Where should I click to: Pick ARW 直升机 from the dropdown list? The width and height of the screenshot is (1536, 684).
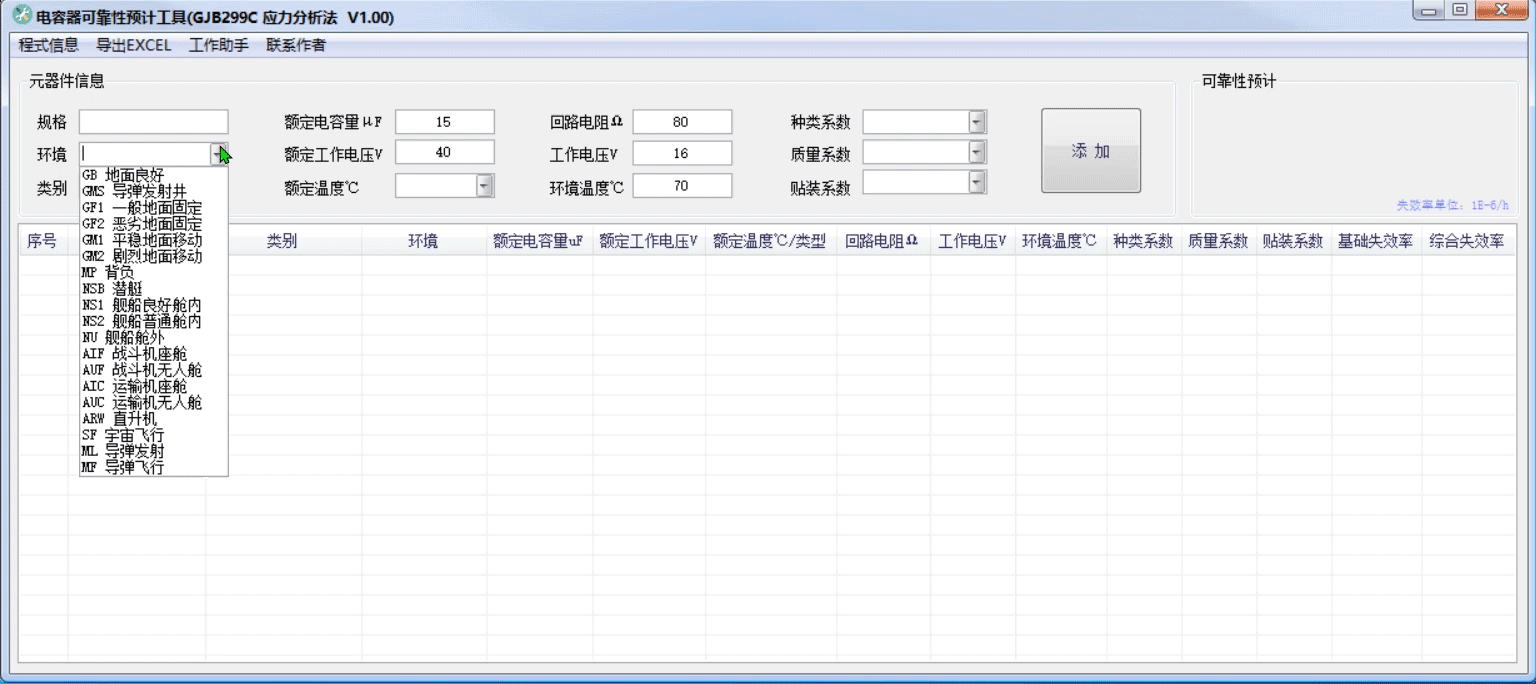(119, 419)
